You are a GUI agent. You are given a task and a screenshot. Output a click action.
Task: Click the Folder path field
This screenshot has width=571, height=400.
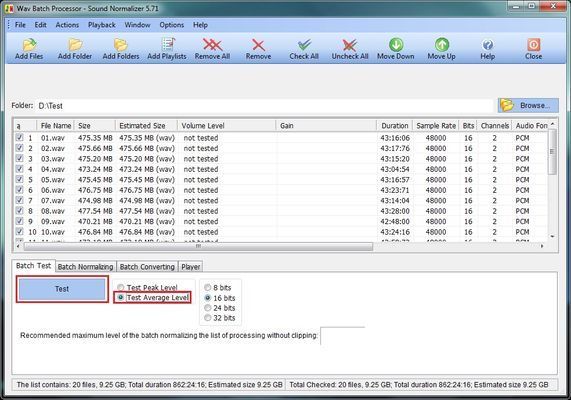coord(264,106)
